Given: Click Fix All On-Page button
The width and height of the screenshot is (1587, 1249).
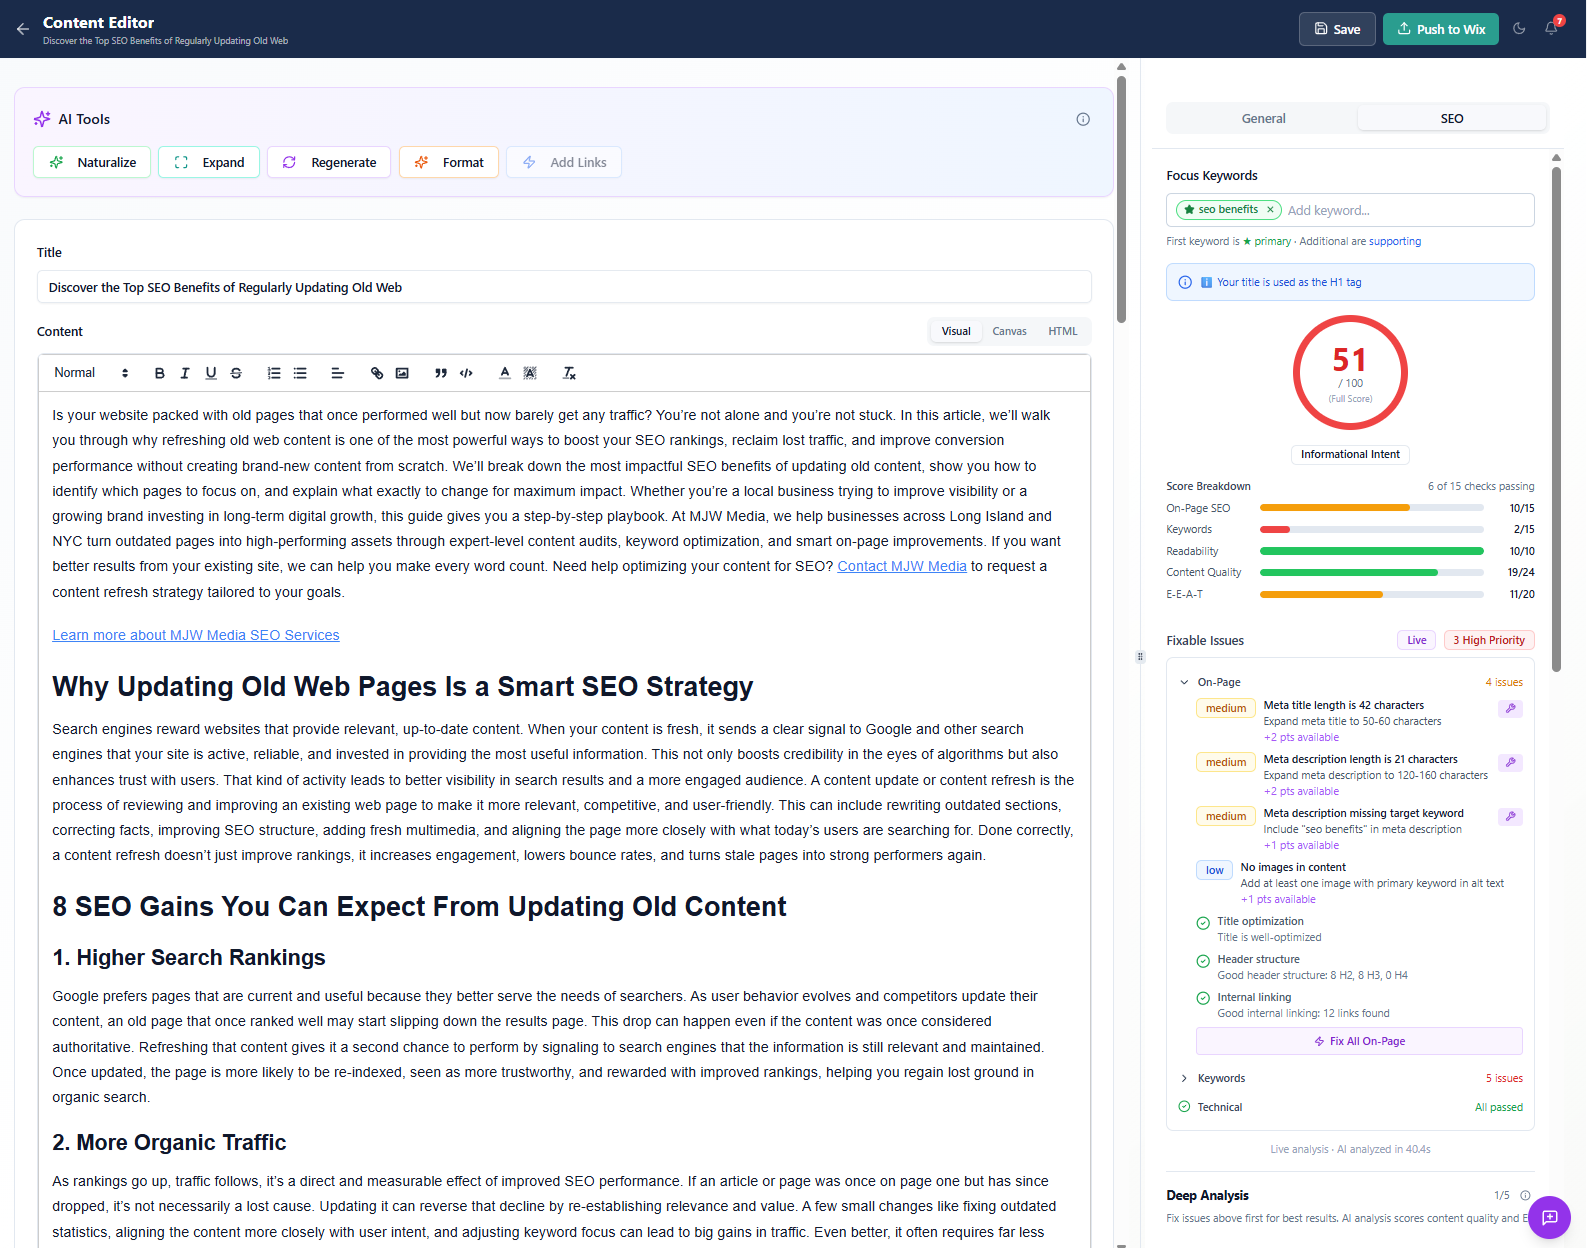Looking at the screenshot, I should 1359,1041.
